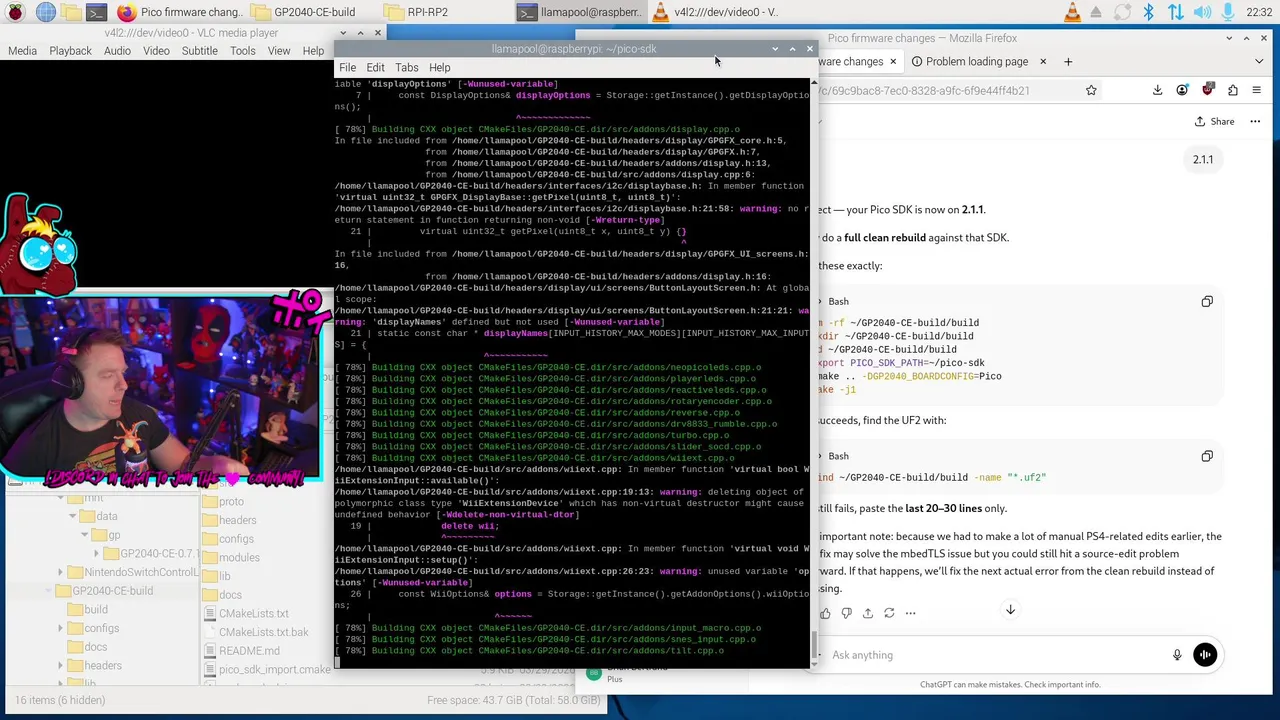The height and width of the screenshot is (720, 1280).
Task: Like the ChatGPT response
Action: pos(825,613)
